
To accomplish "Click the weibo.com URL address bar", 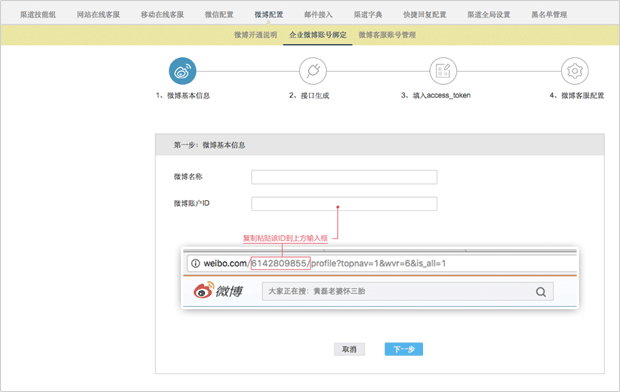I will tap(382, 263).
